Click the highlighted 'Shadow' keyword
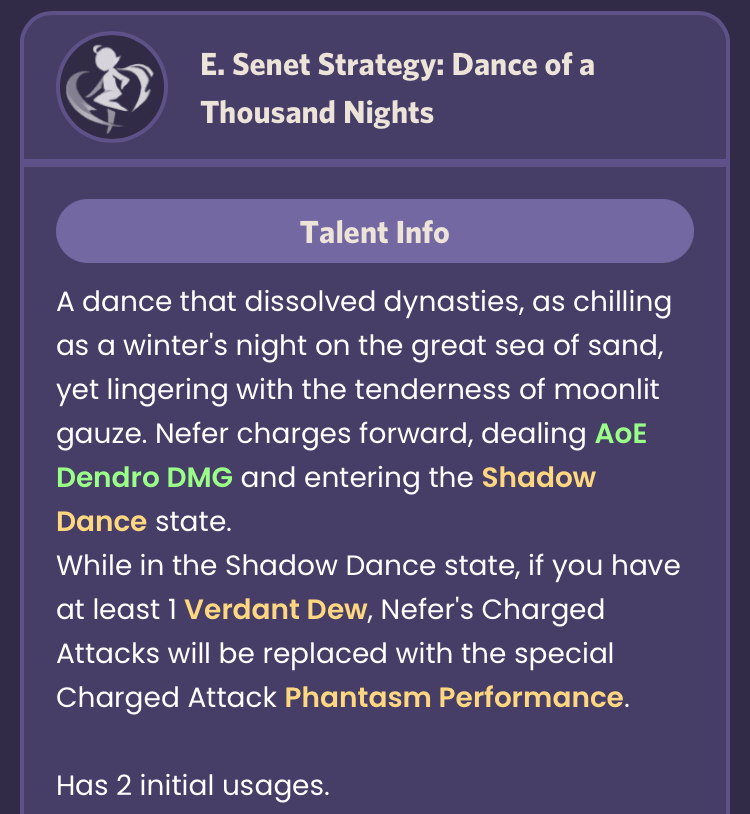The image size is (750, 814). point(539,478)
